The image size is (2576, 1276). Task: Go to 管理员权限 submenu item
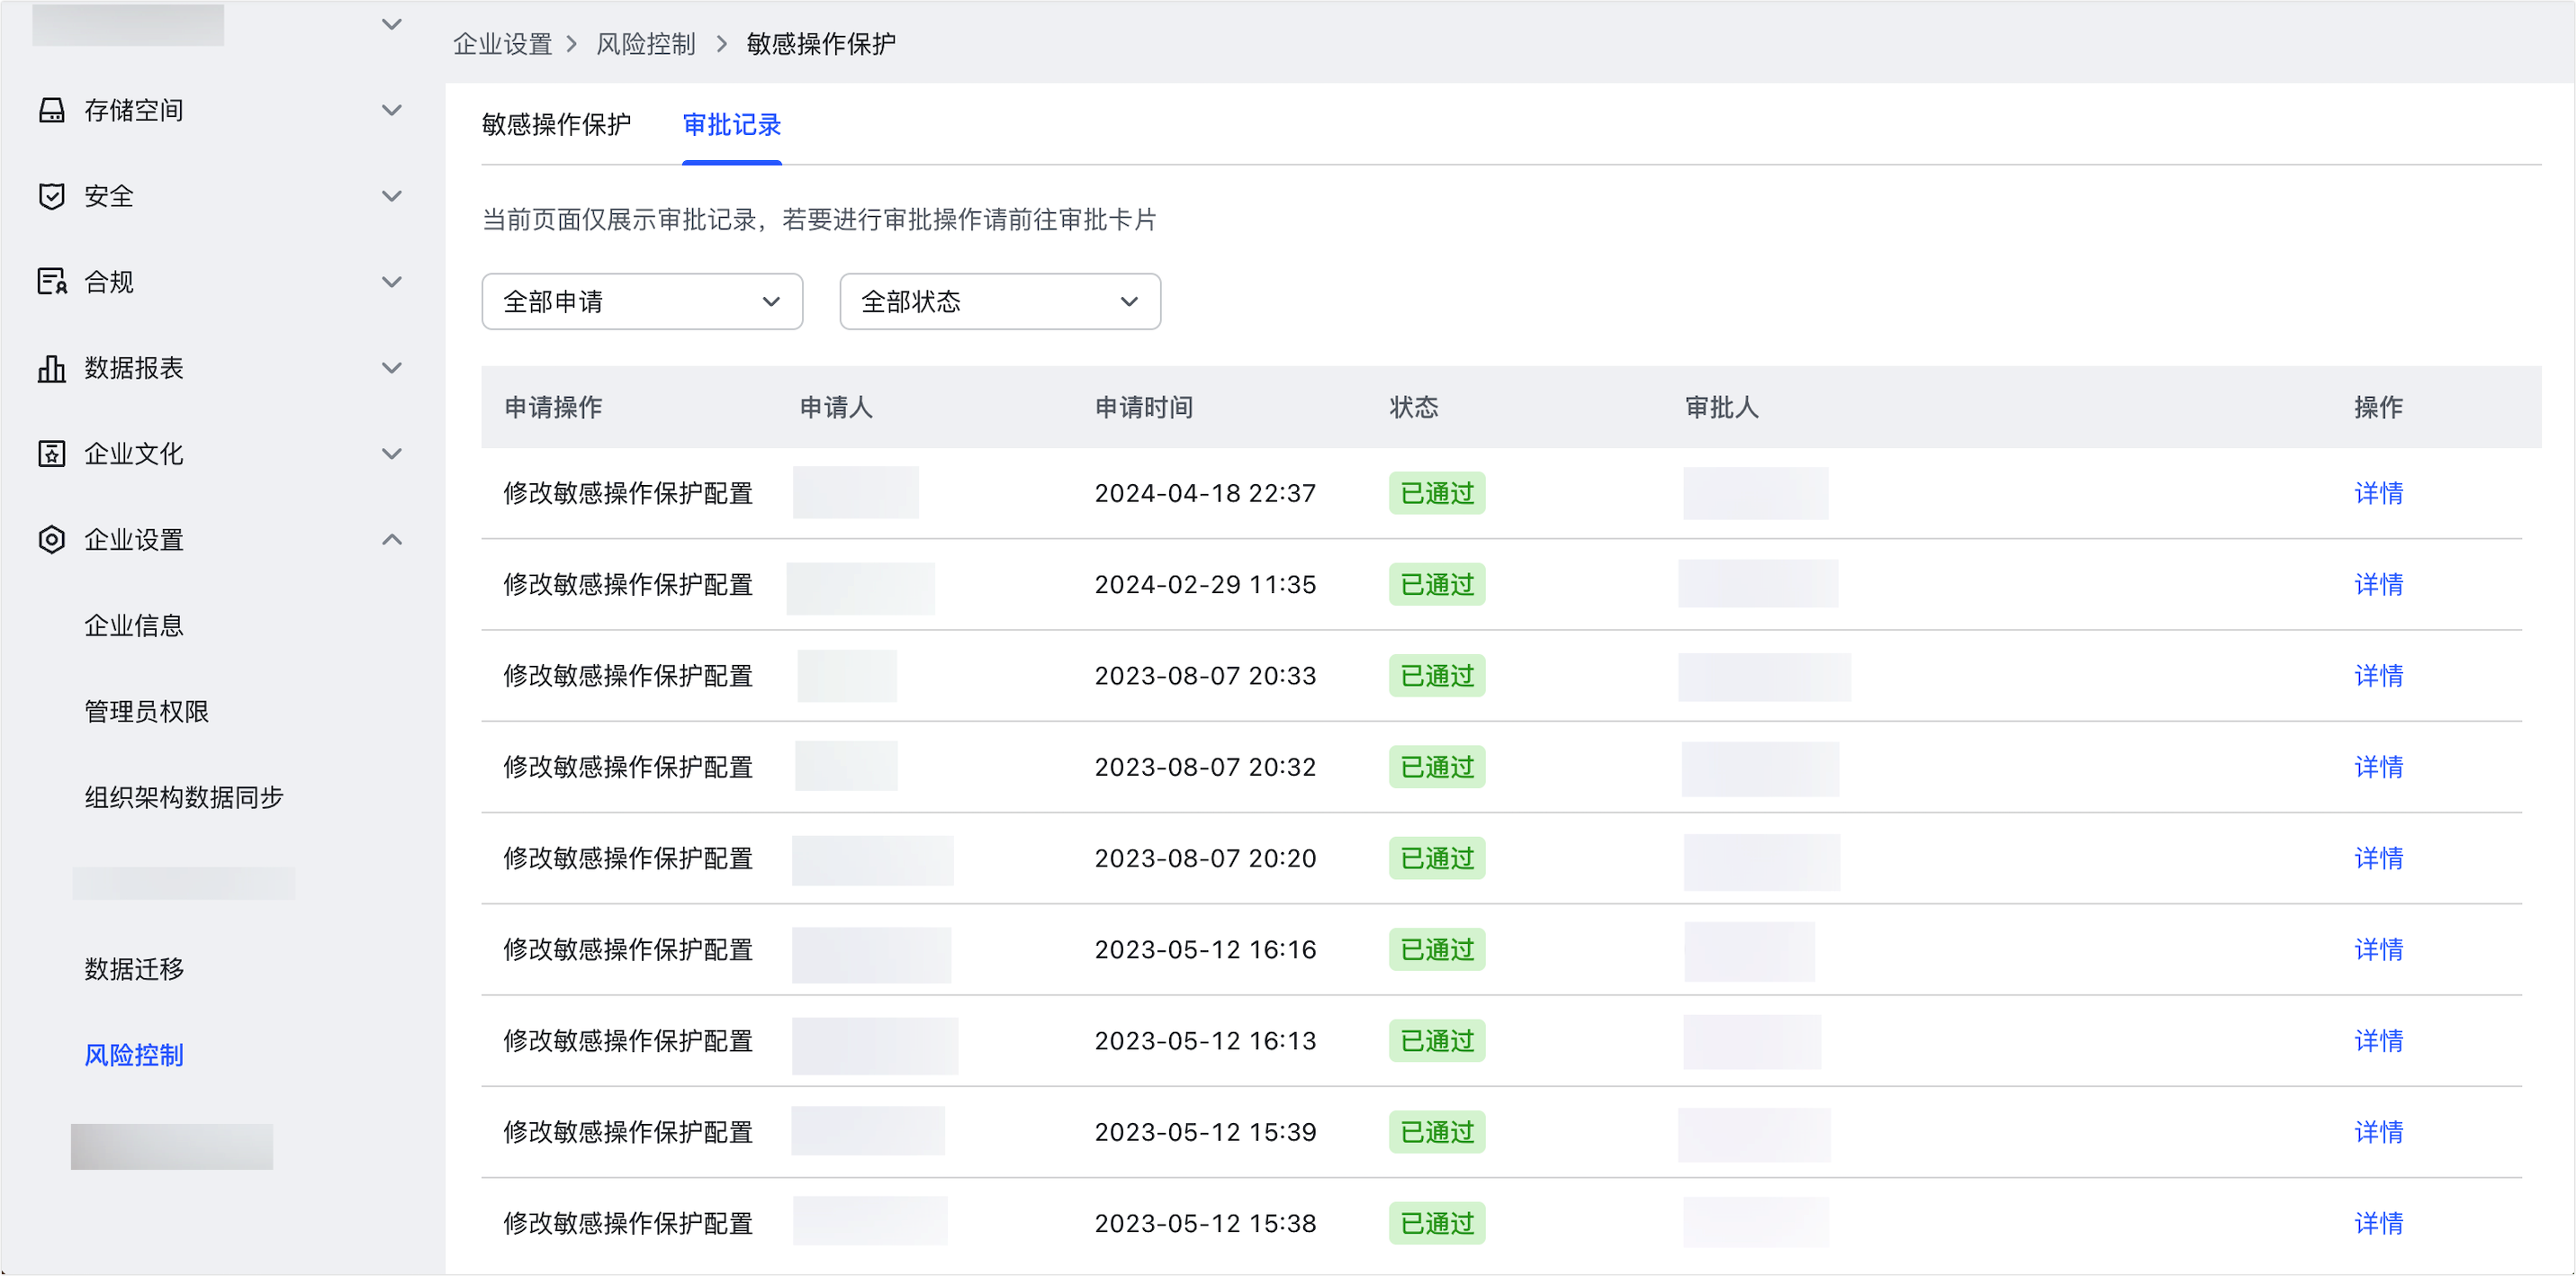click(x=146, y=712)
